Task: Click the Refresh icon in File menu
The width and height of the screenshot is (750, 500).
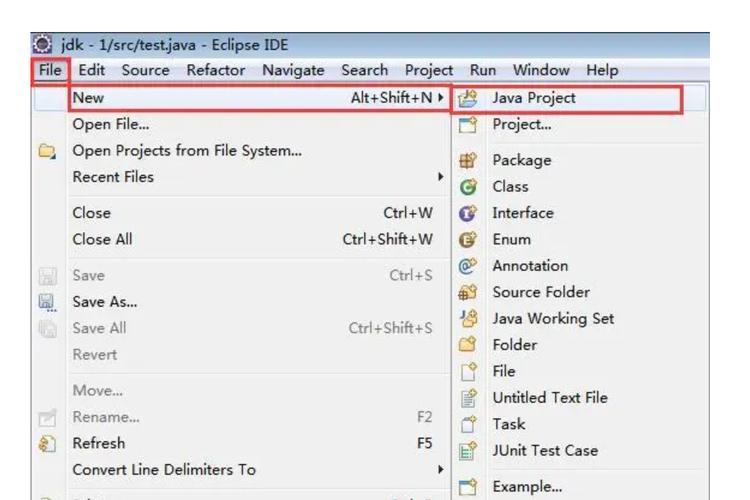Action: (46, 444)
